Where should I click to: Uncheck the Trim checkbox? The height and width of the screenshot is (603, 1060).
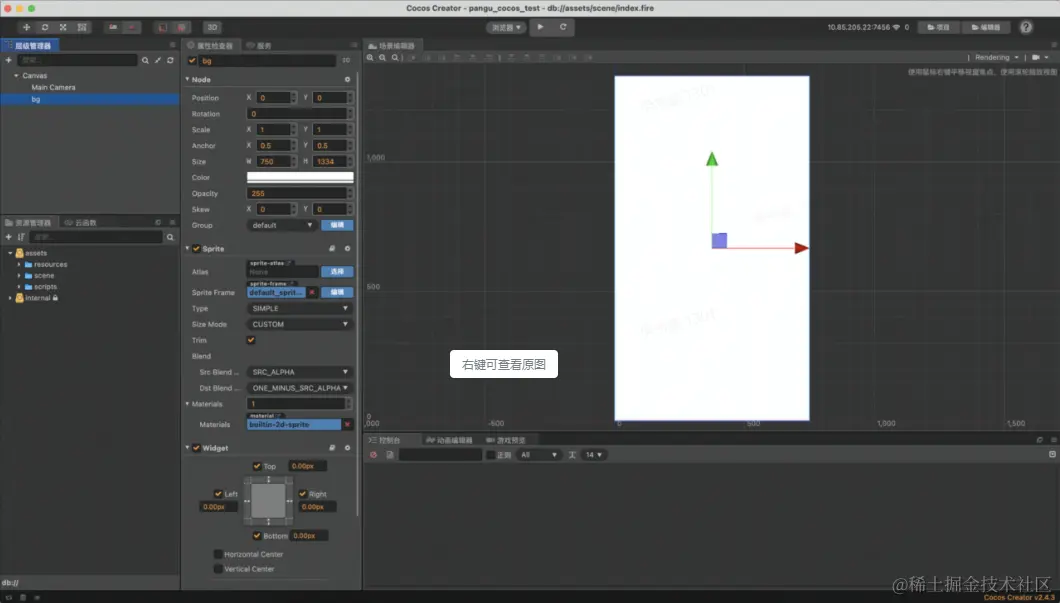point(251,340)
